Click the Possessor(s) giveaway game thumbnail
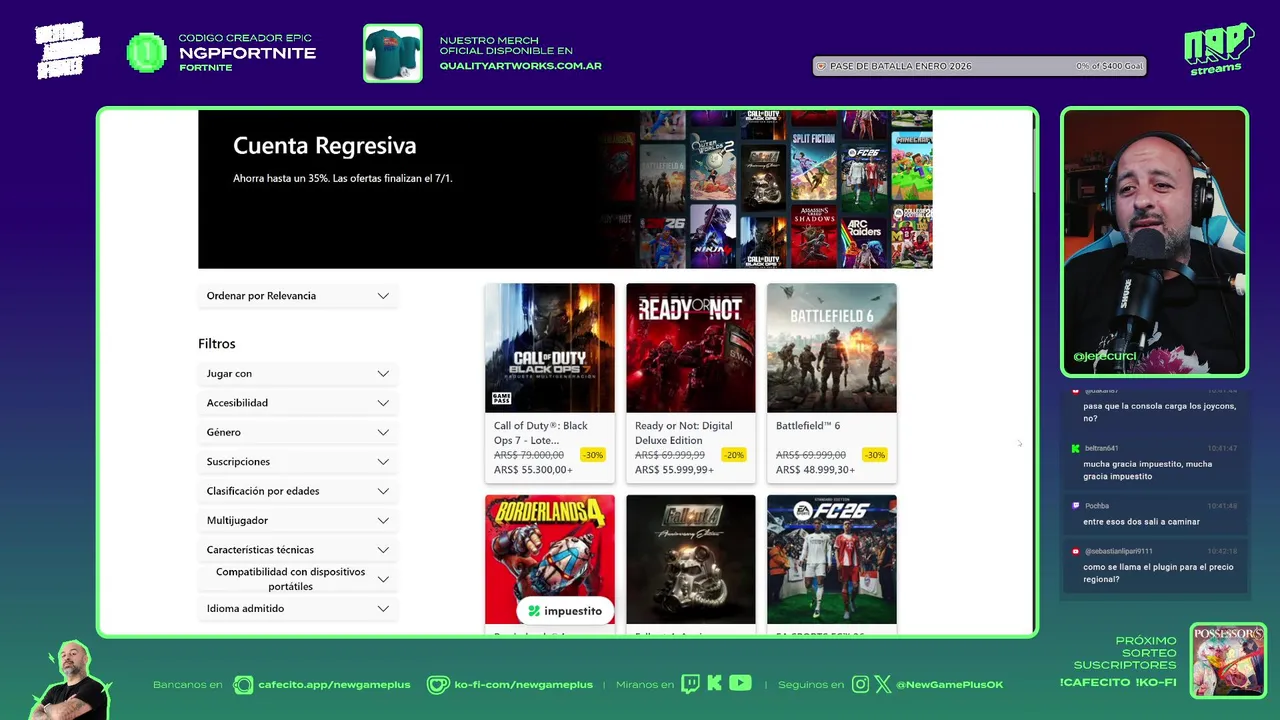The height and width of the screenshot is (720, 1280). (1228, 660)
